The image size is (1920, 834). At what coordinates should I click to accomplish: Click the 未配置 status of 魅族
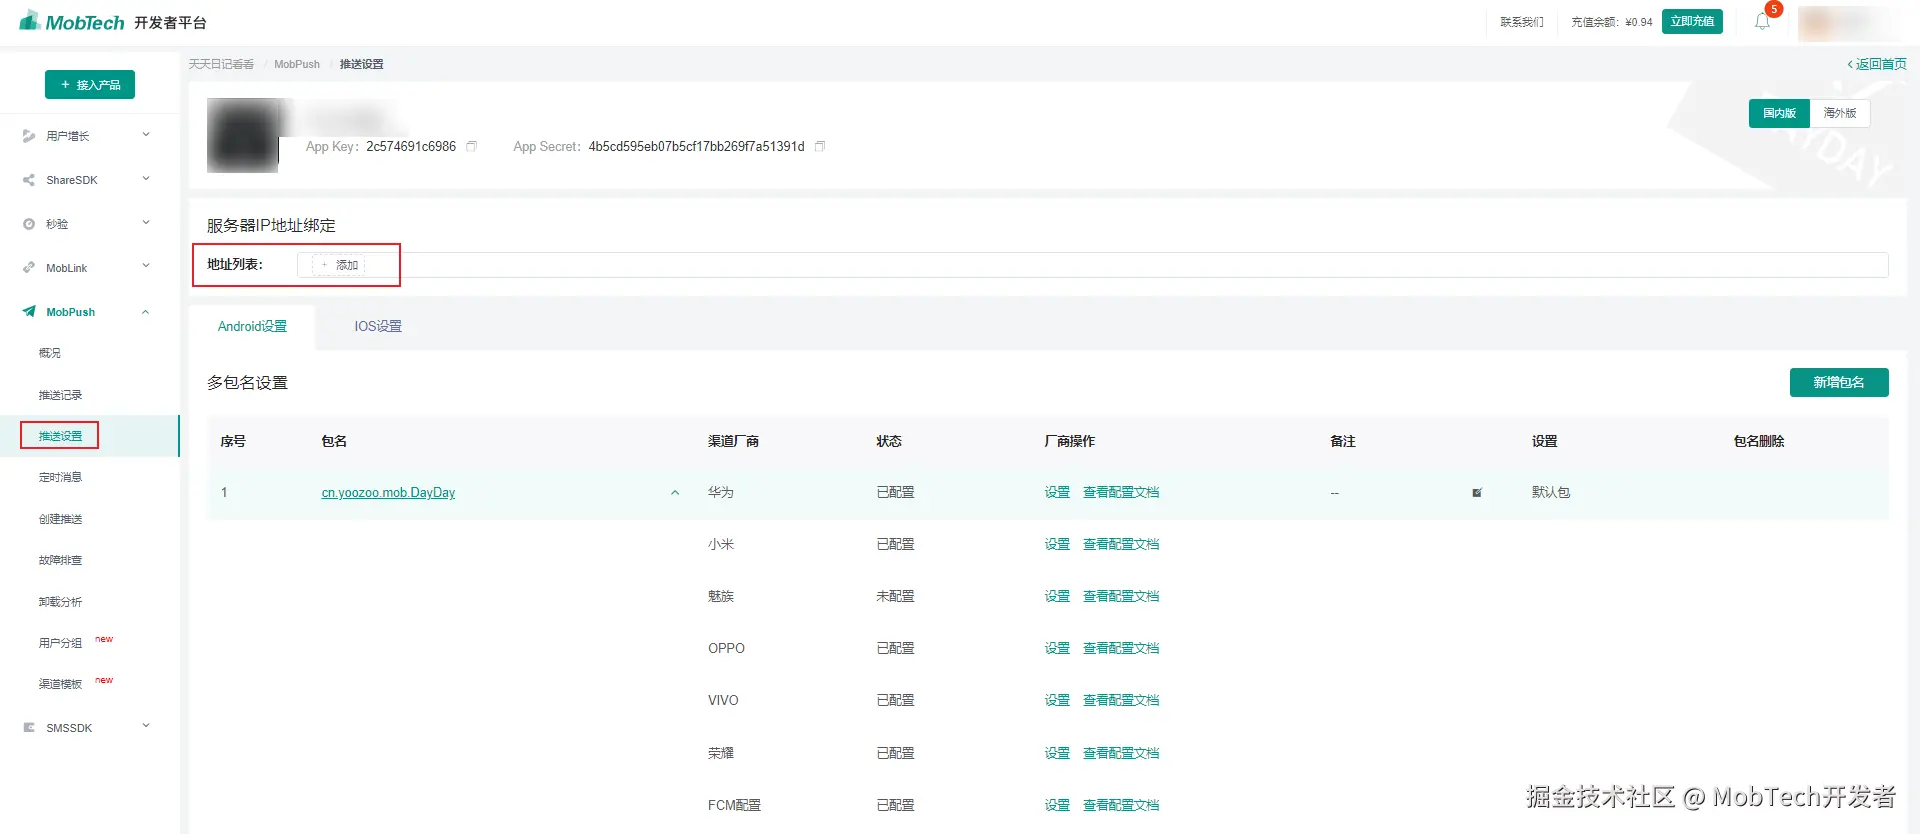pos(895,596)
